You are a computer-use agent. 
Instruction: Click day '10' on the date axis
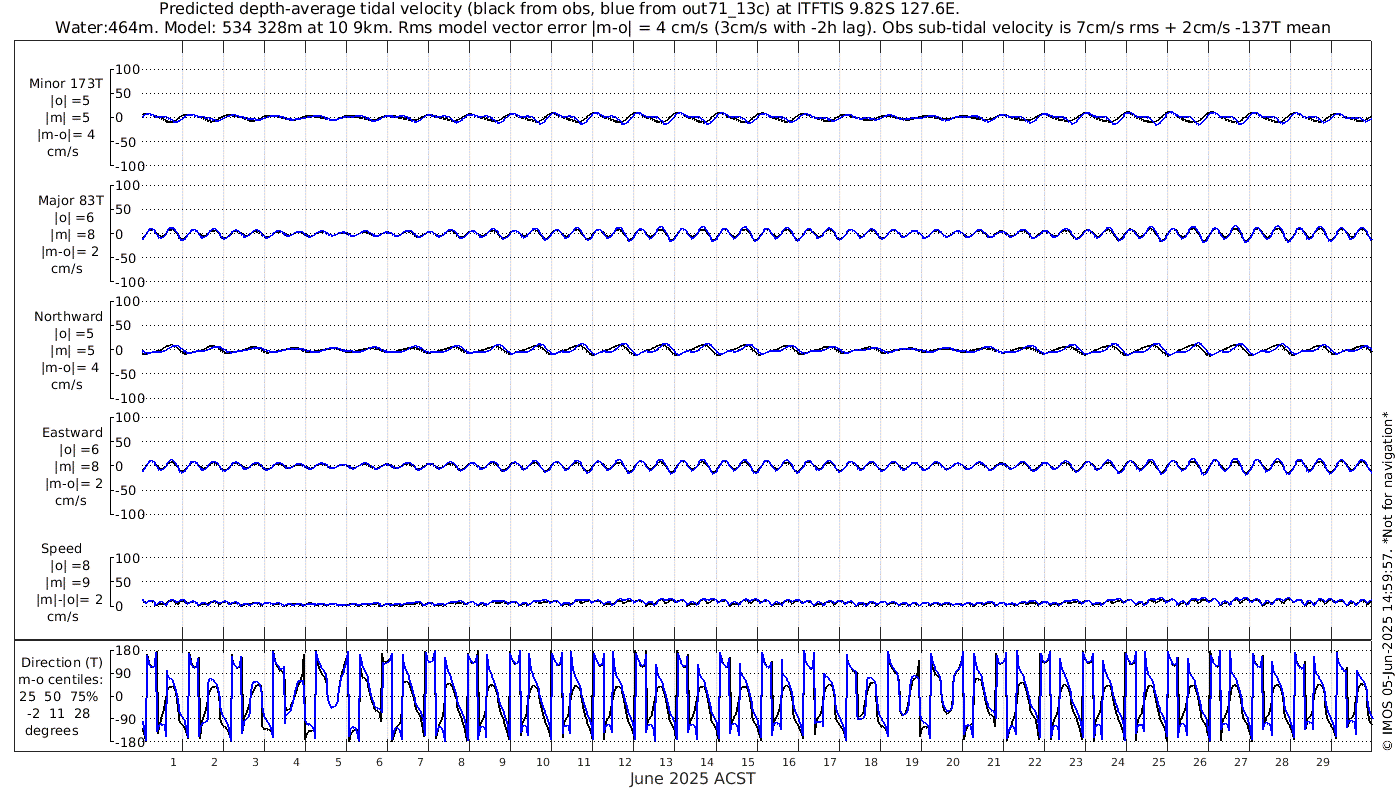[543, 762]
